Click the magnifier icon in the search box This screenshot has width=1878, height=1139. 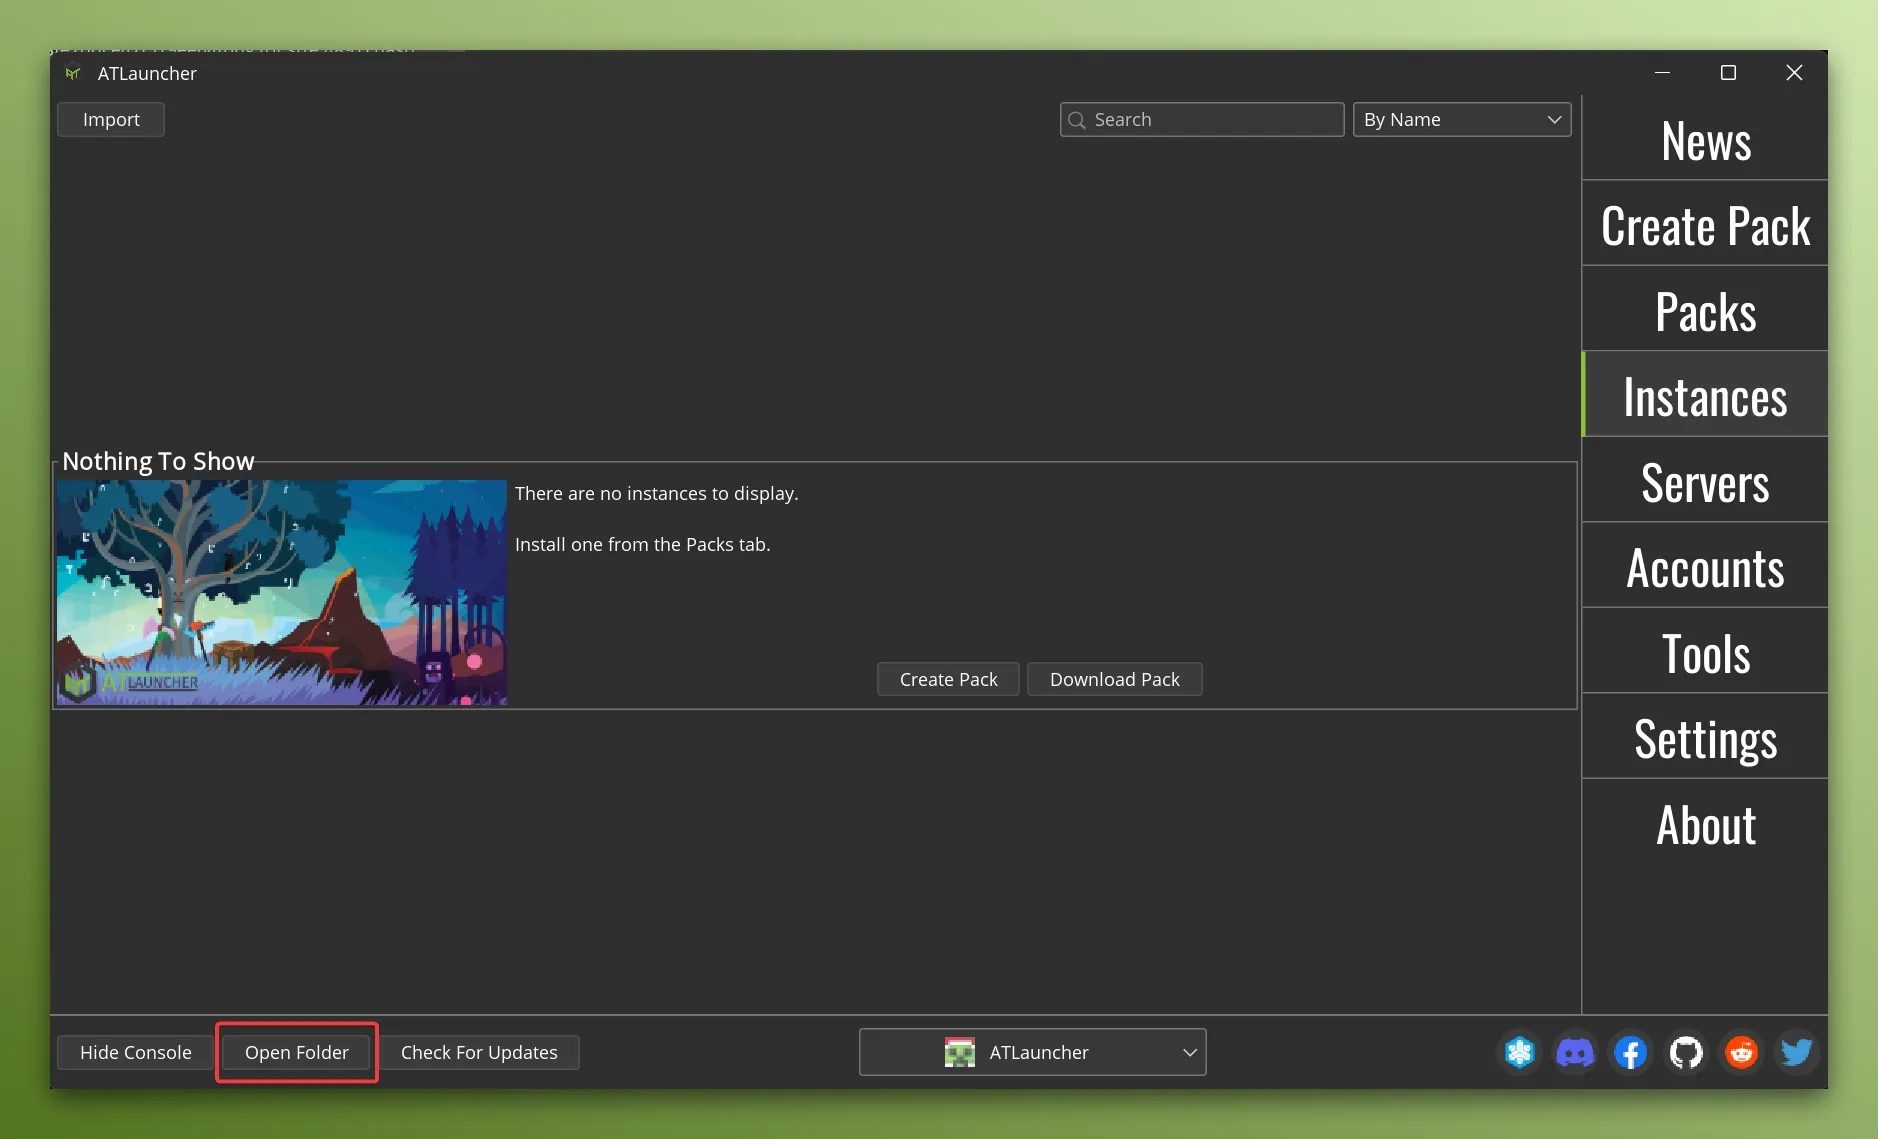[x=1078, y=119]
